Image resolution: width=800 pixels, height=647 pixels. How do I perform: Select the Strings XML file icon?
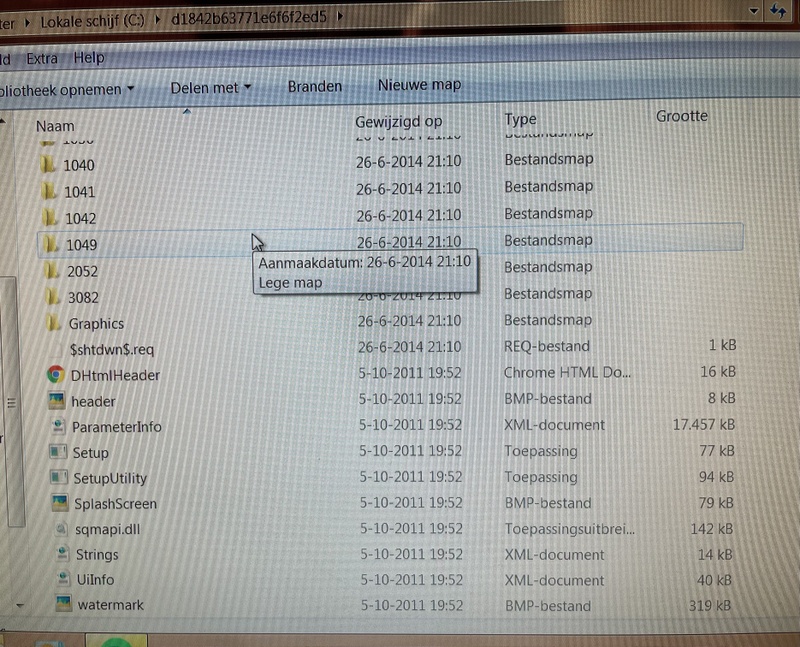(63, 554)
